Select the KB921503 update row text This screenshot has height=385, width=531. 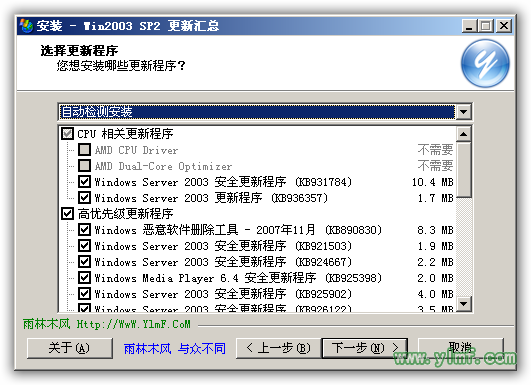click(x=223, y=246)
